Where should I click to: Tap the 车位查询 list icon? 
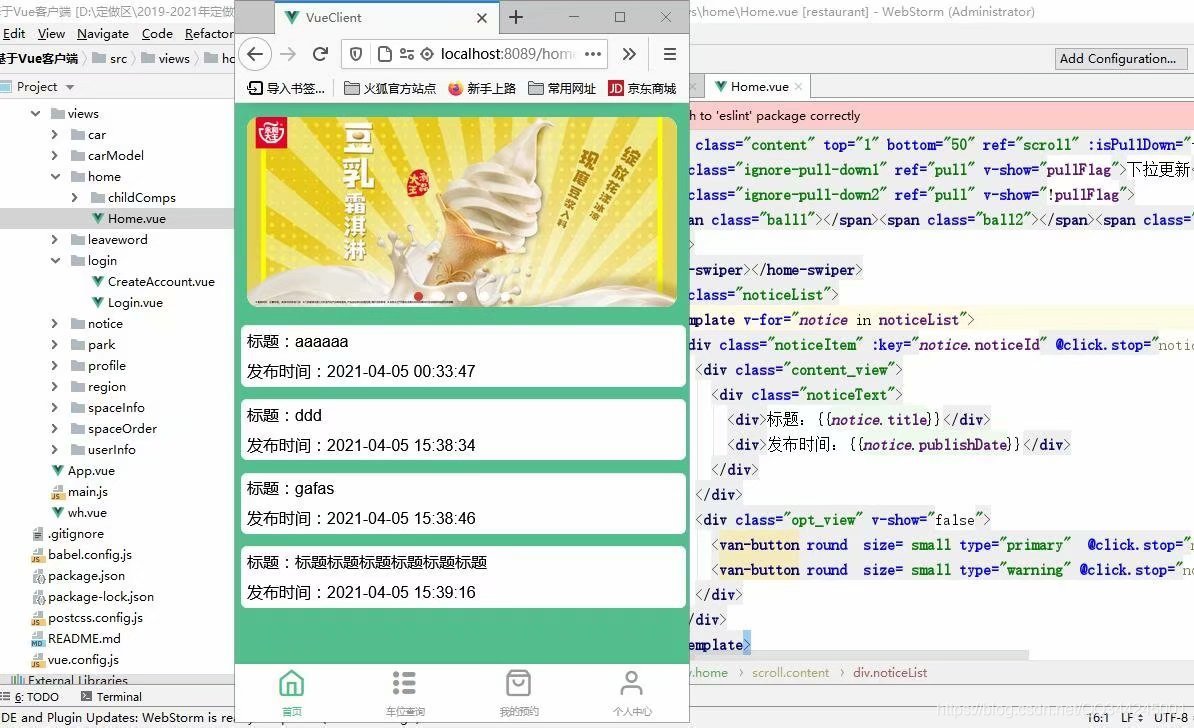click(404, 684)
